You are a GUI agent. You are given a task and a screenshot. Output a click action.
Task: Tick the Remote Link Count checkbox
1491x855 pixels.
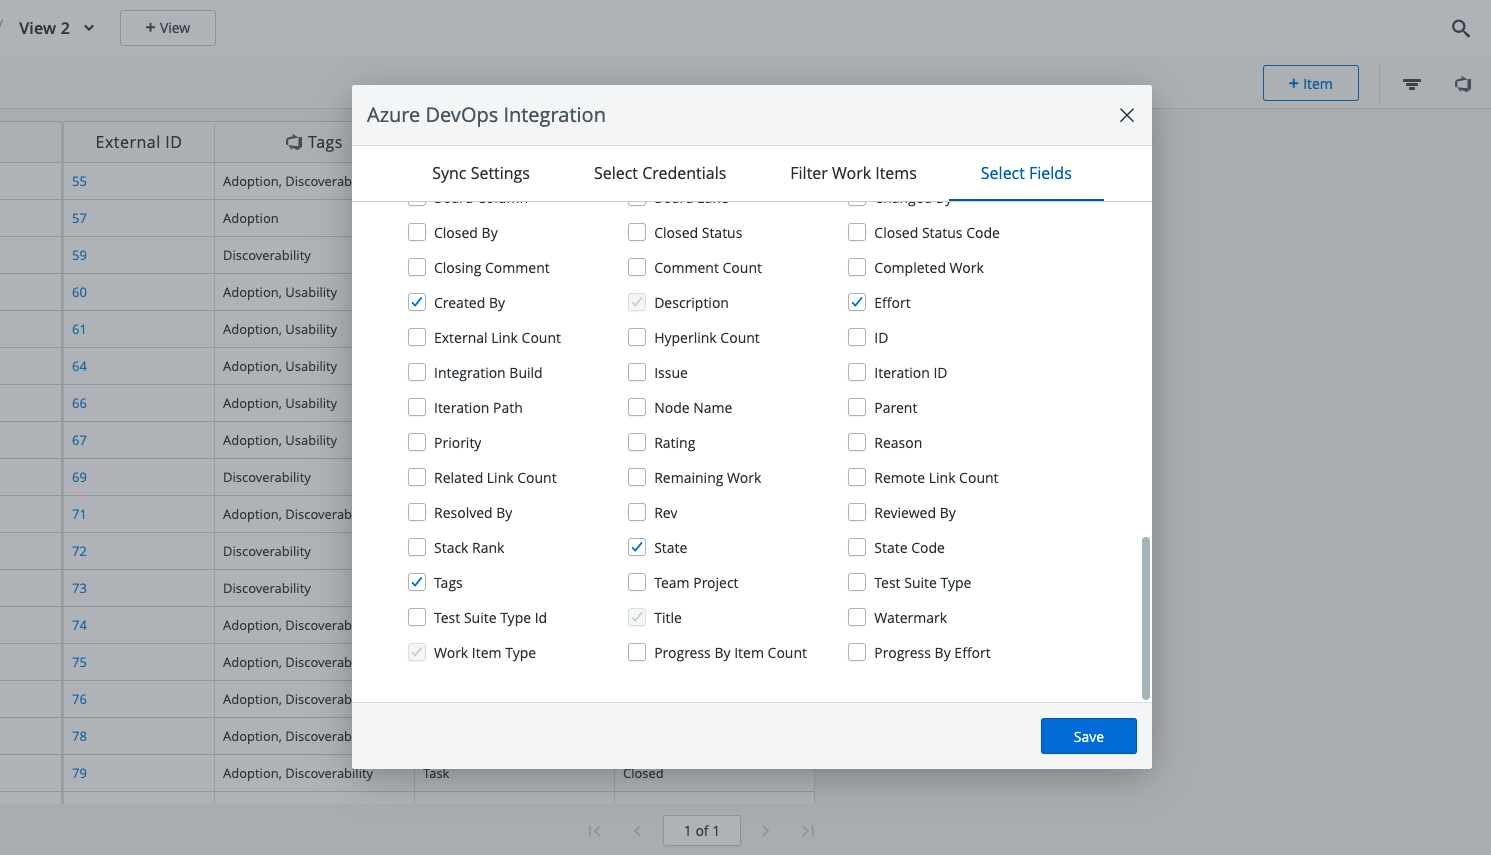point(857,477)
